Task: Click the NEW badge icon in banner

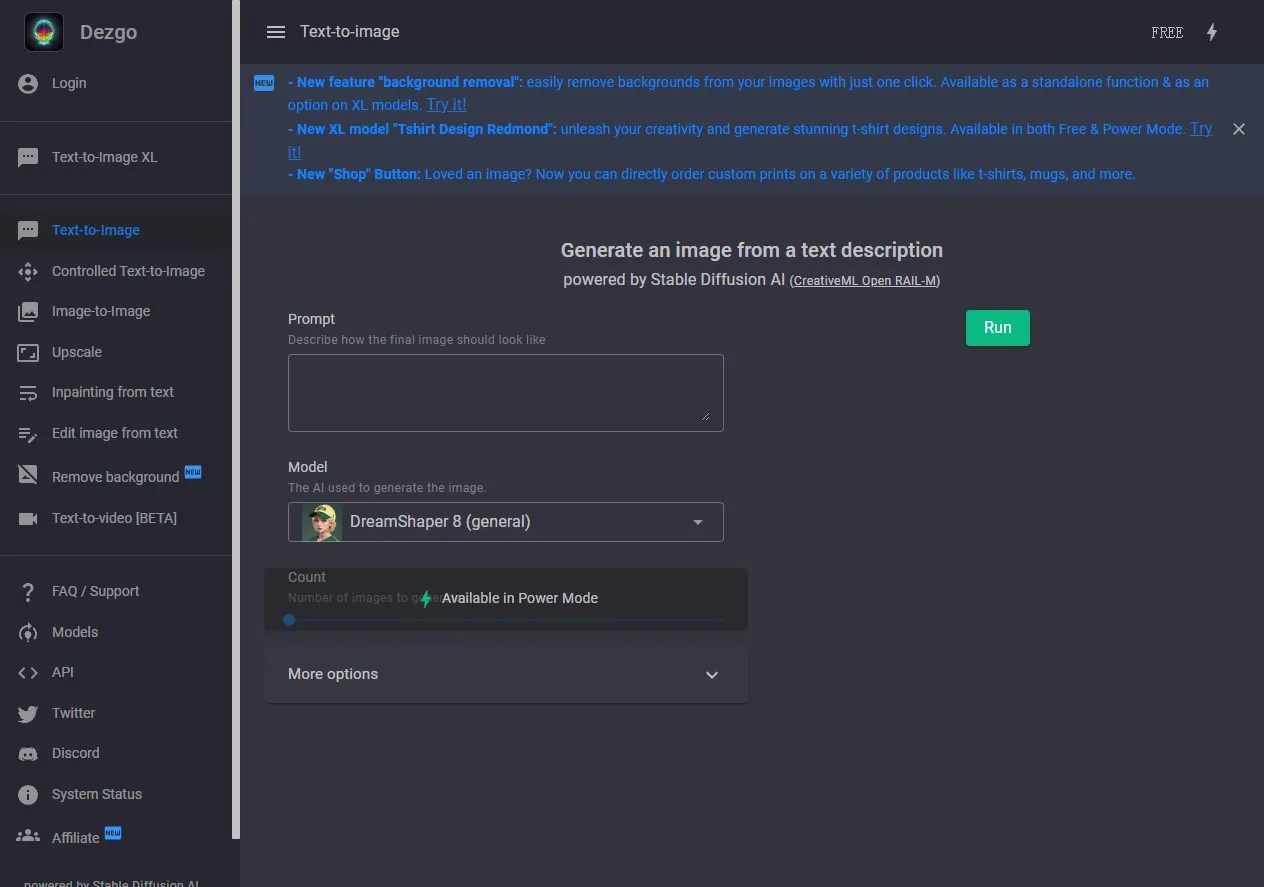Action: [264, 83]
